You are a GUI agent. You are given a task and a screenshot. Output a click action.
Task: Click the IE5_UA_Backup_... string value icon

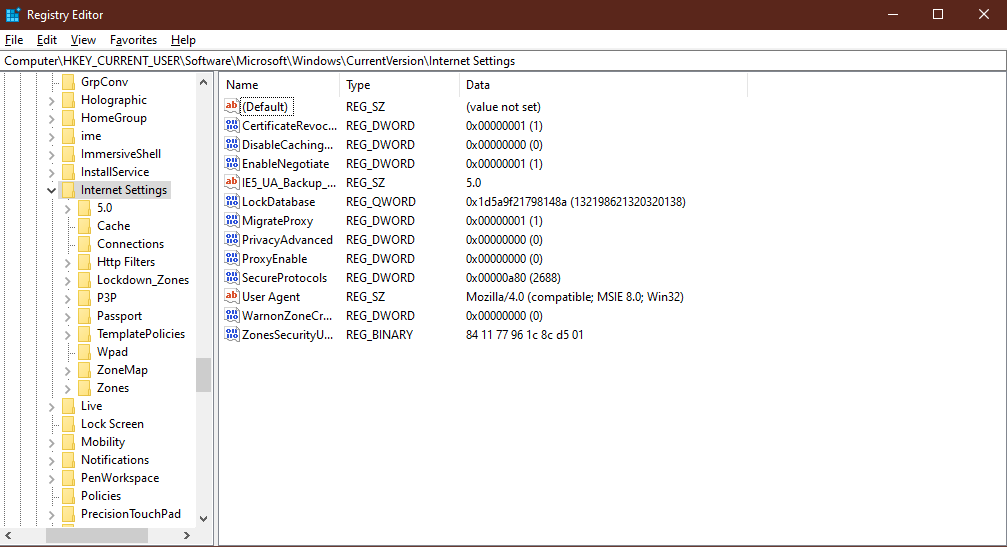pyautogui.click(x=231, y=182)
